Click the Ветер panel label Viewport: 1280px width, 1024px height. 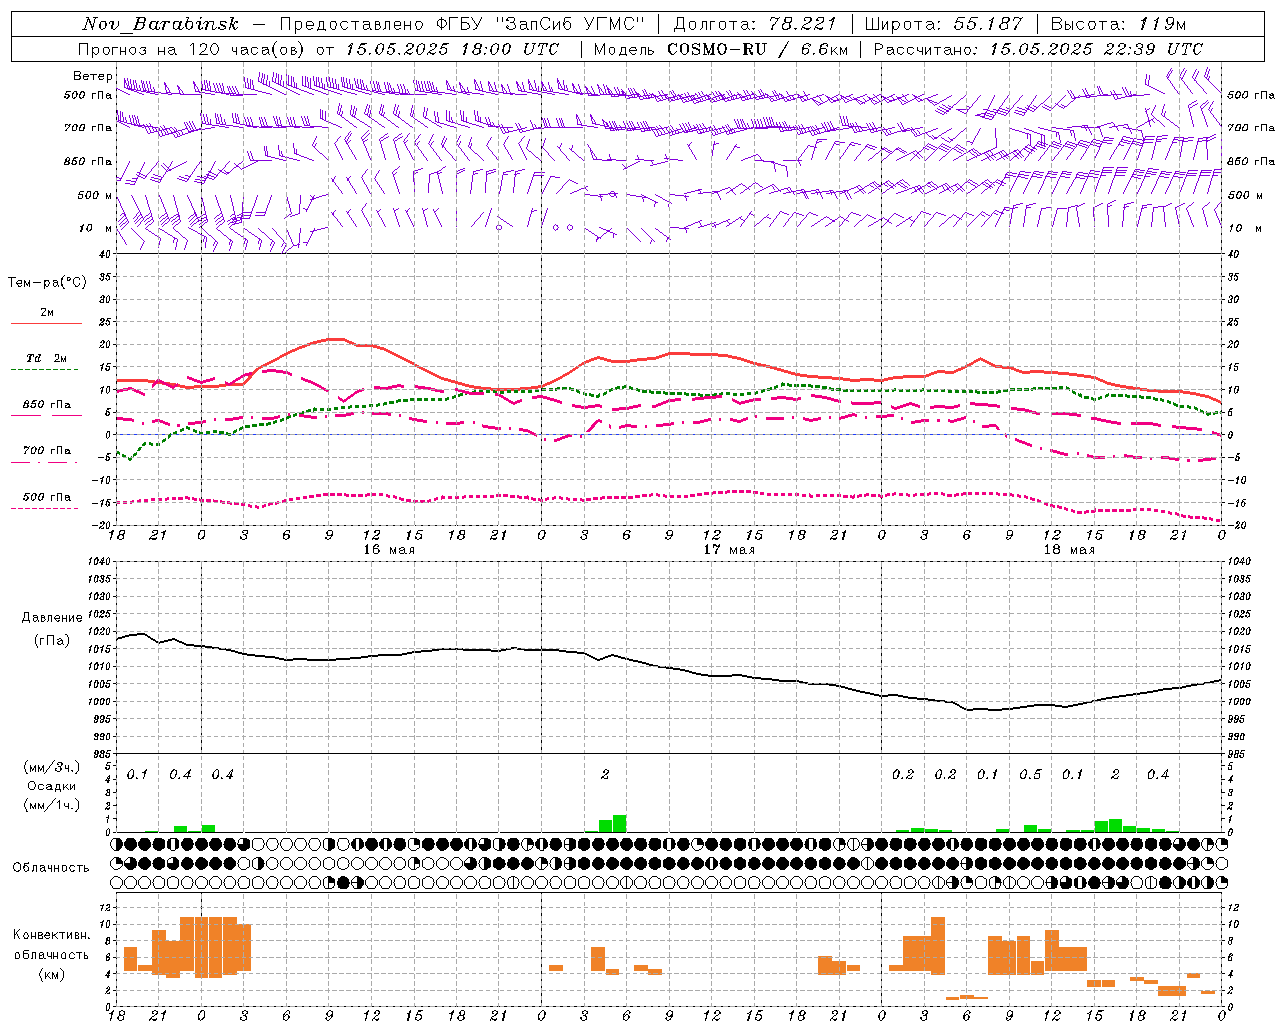(93, 76)
